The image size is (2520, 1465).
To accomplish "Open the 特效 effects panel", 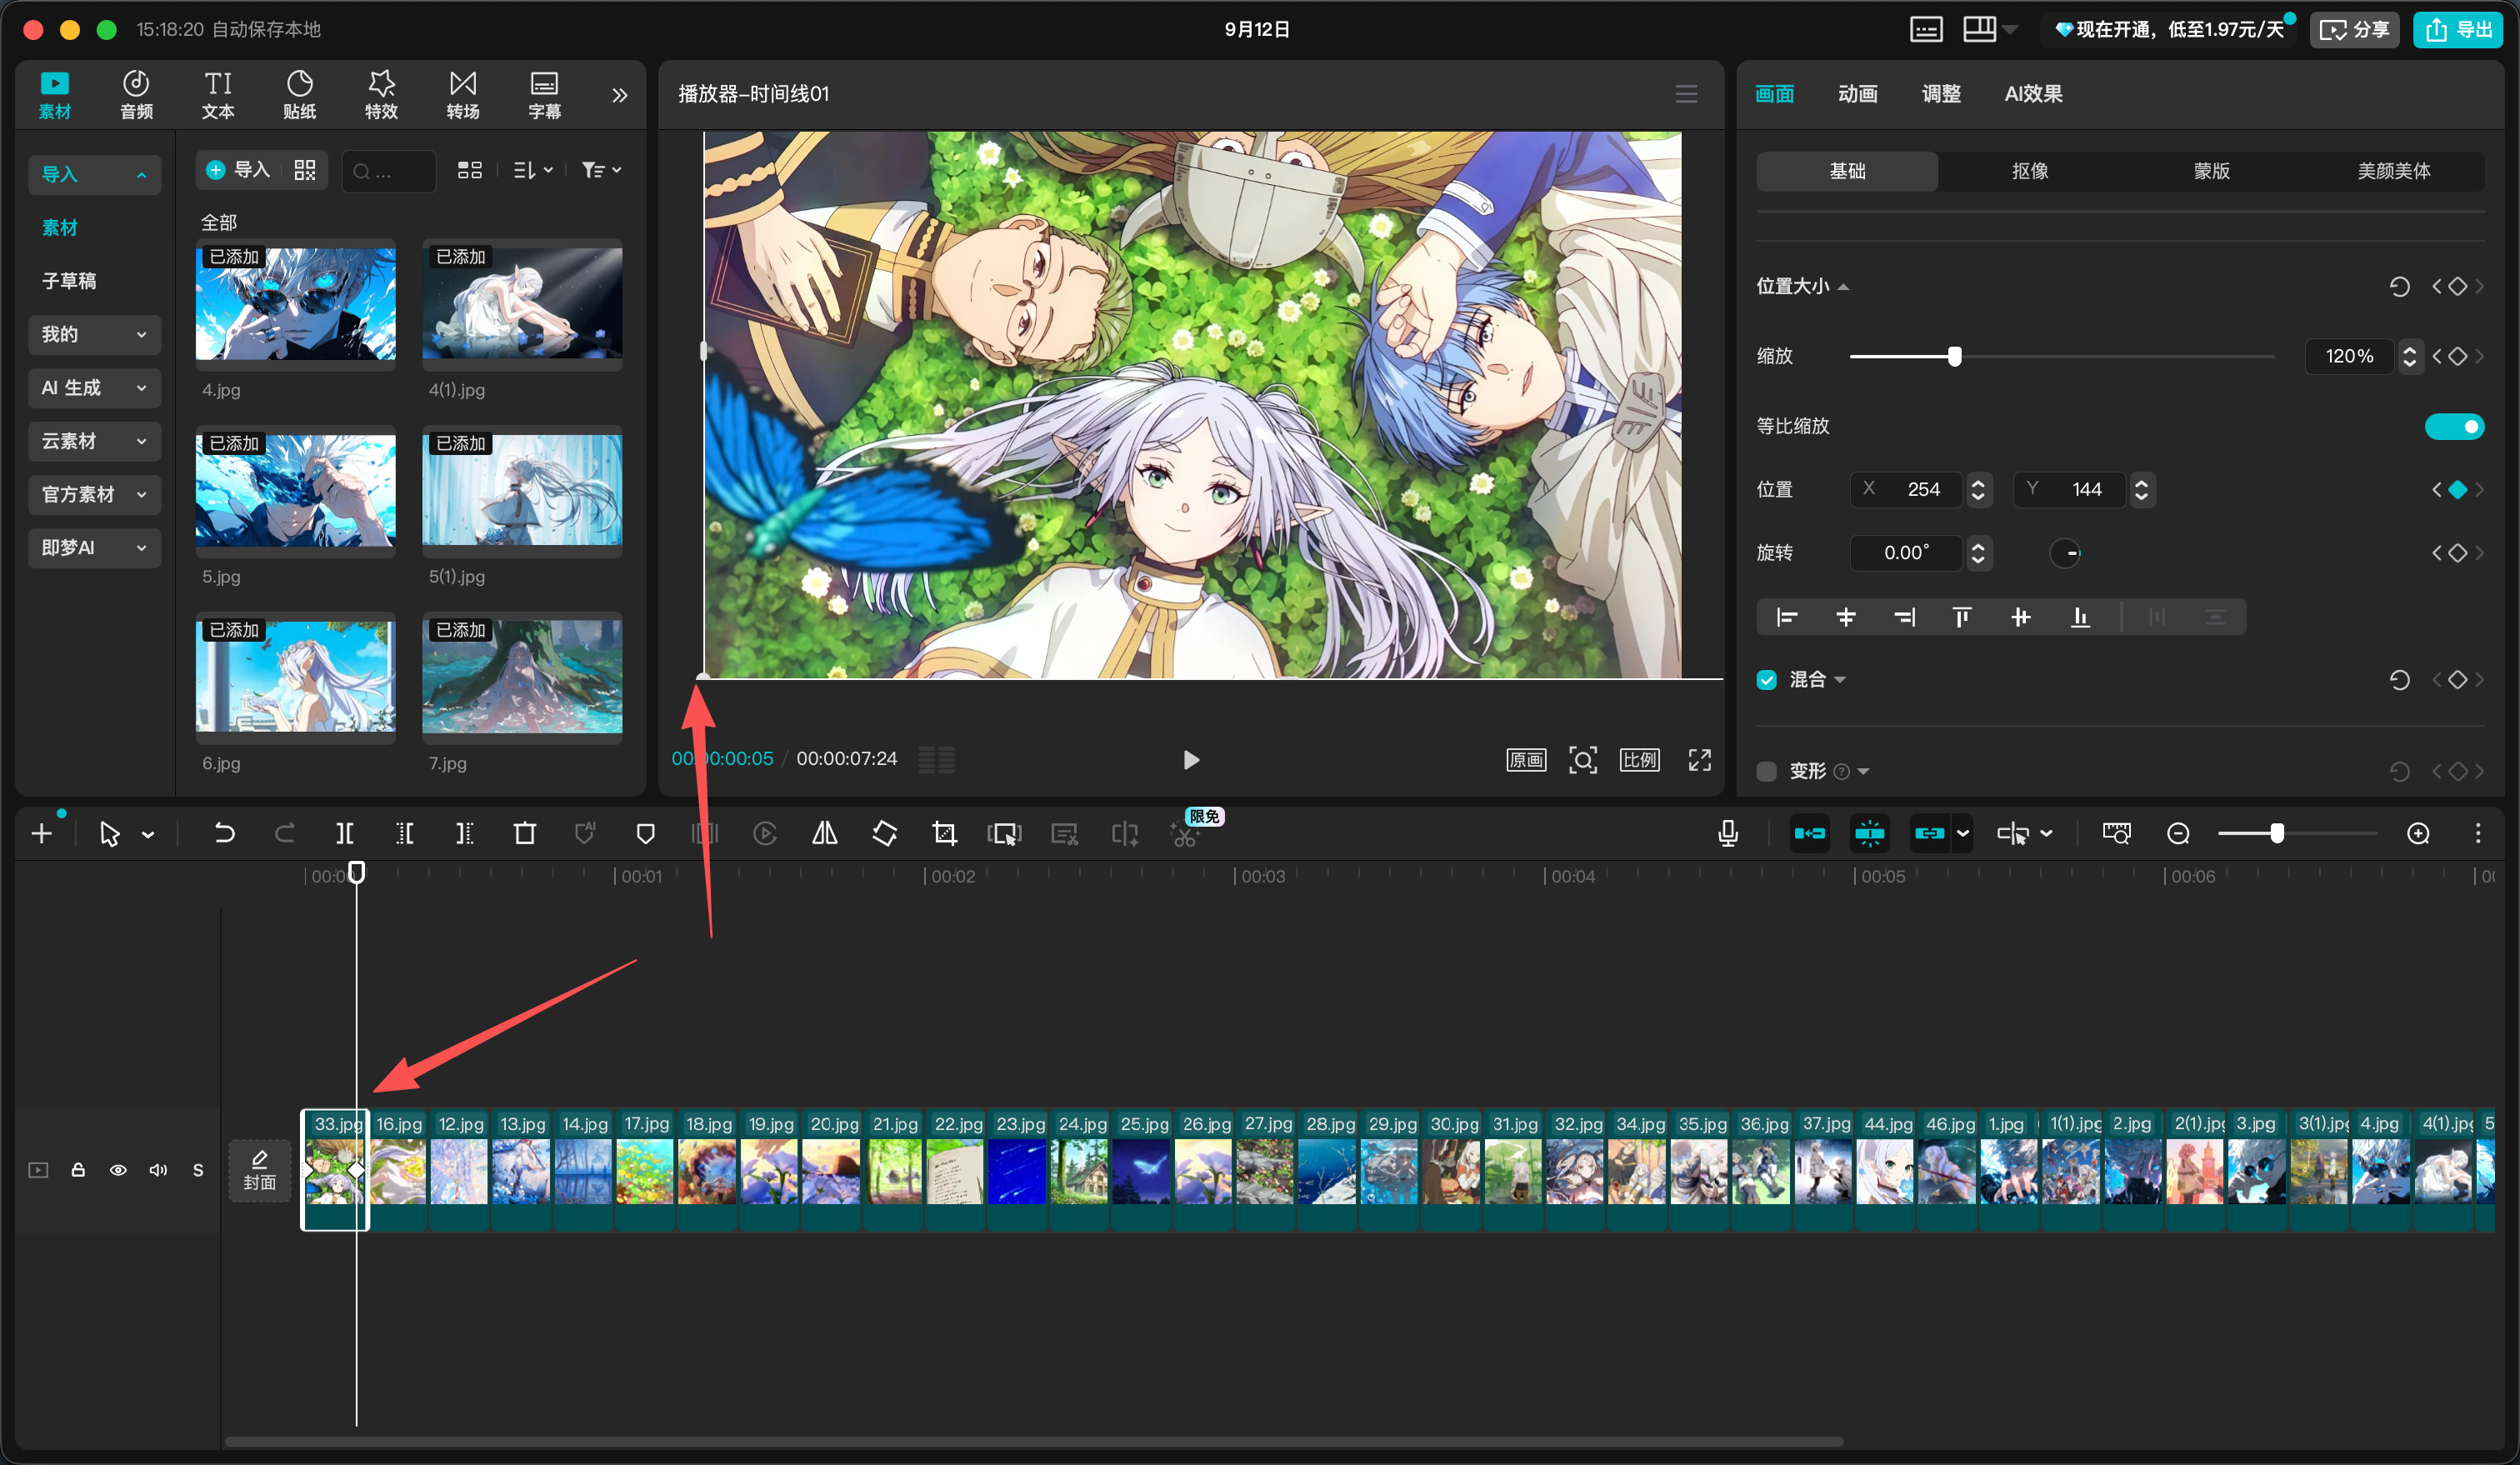I will pos(381,95).
